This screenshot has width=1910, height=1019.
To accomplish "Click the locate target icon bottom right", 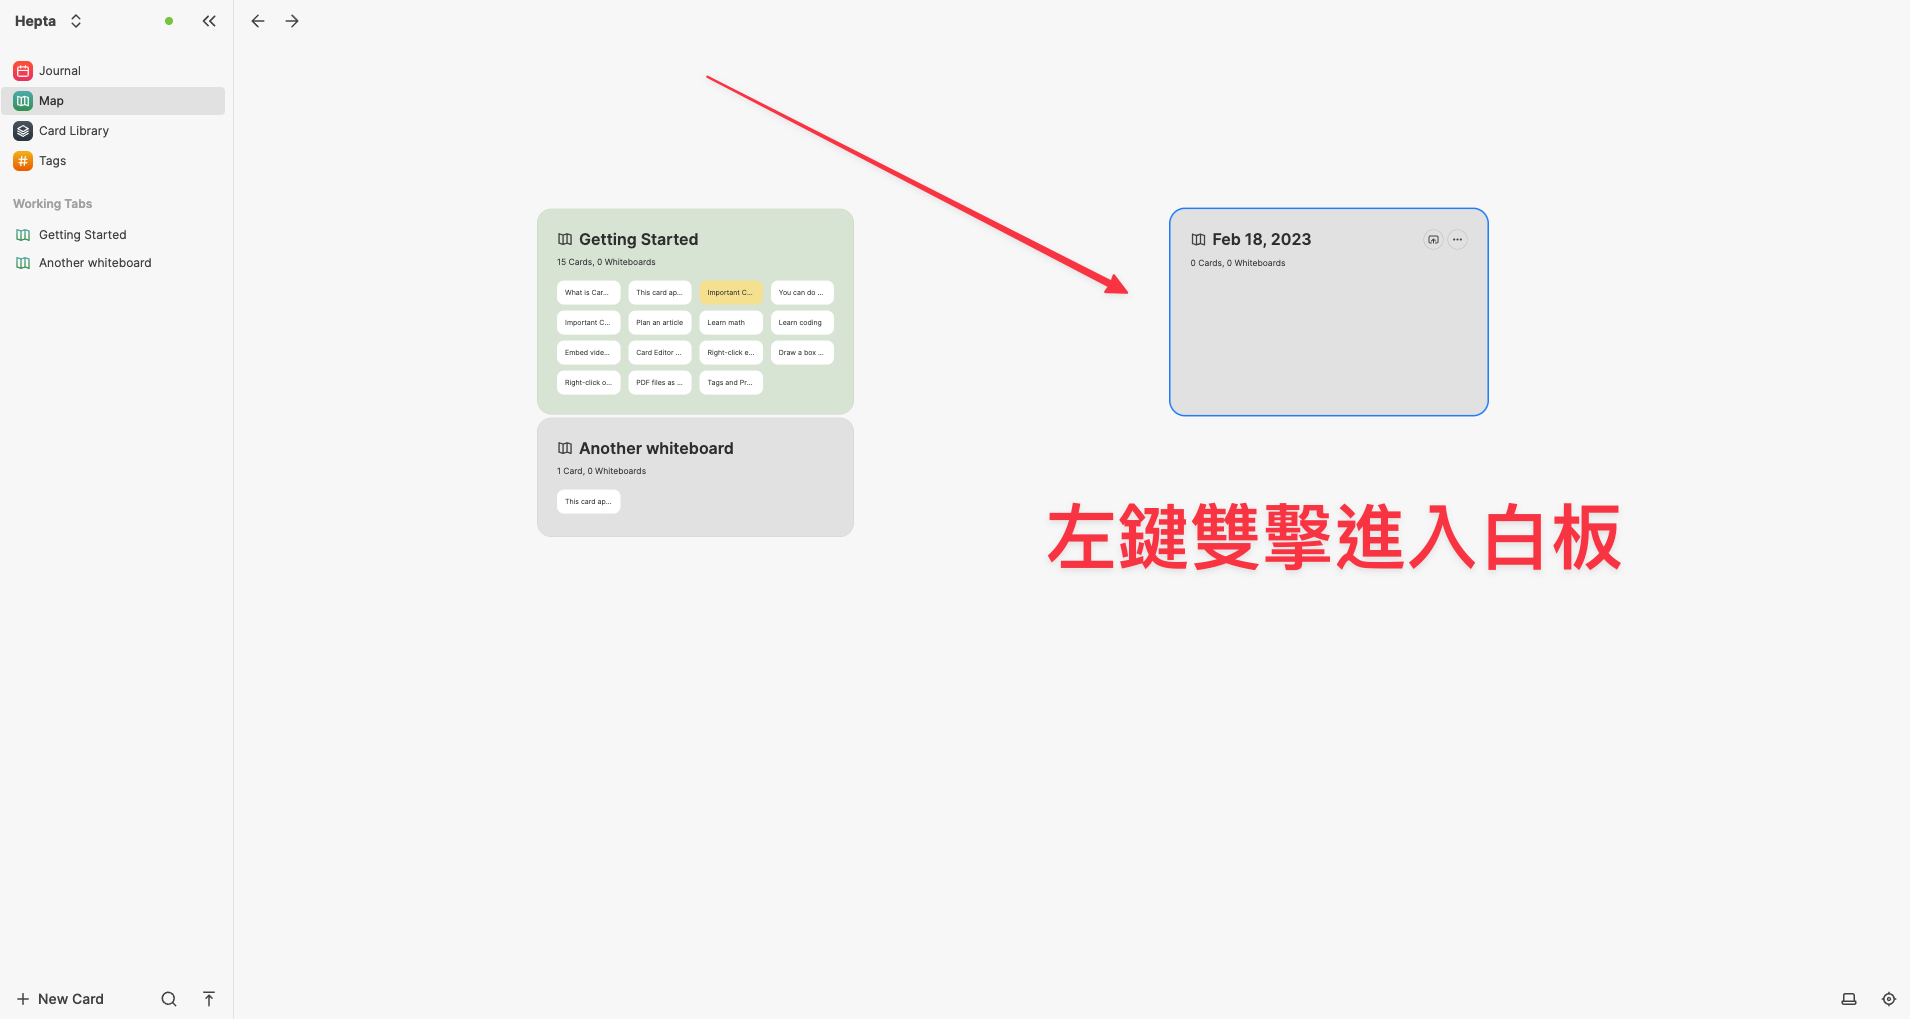I will (x=1888, y=998).
